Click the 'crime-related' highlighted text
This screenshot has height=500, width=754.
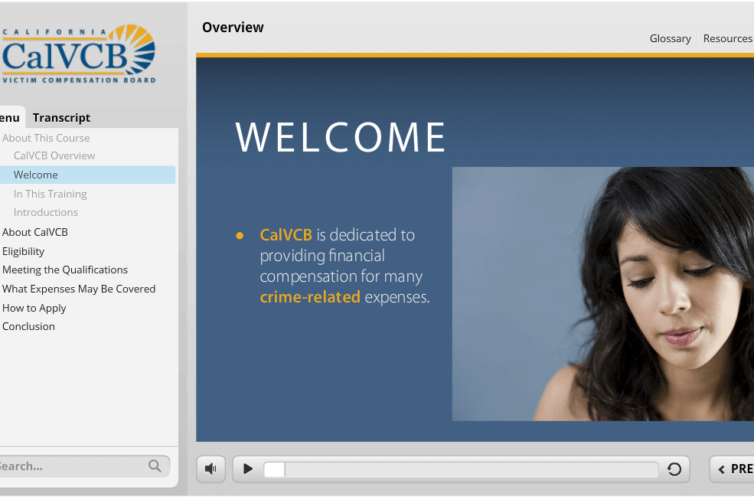[310, 297]
